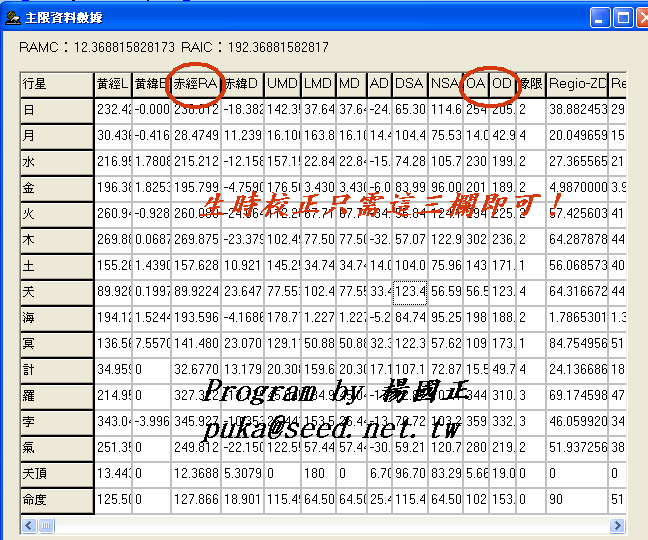
Task: Minimize the 主限資料數據 window
Action: 600,17
